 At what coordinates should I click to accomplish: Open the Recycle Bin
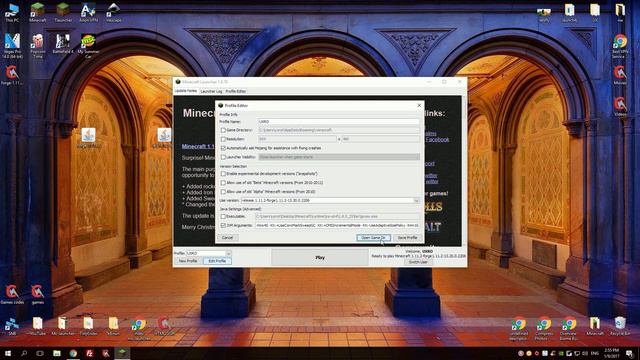click(x=620, y=326)
